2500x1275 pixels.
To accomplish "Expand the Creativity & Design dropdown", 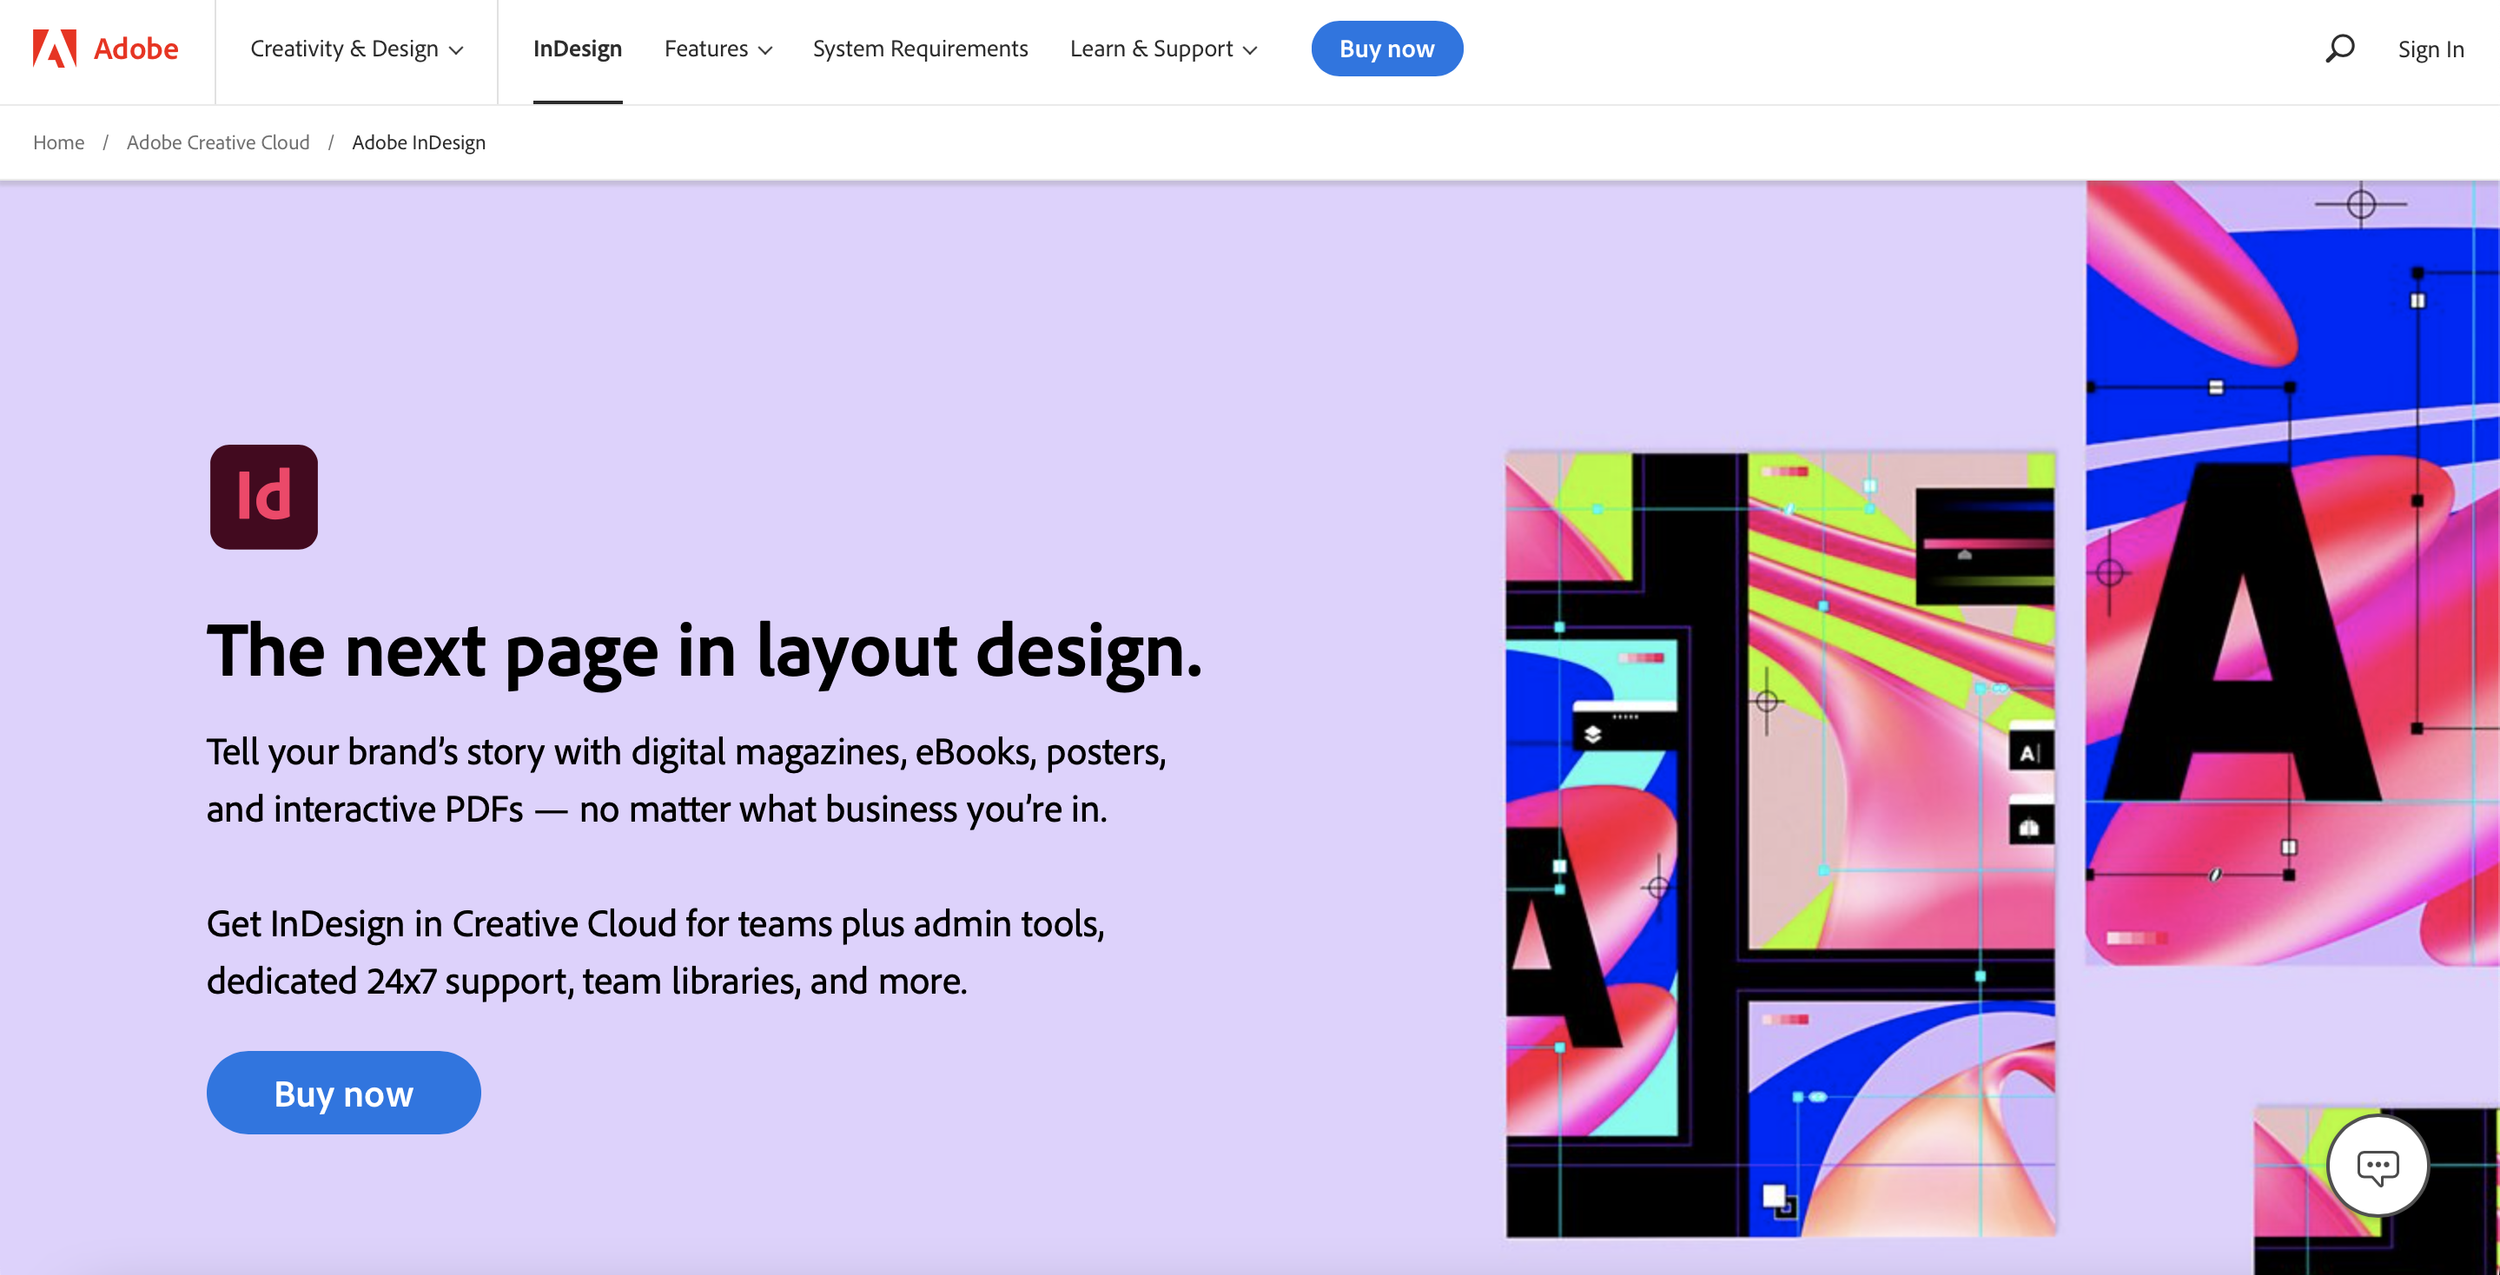I will click(356, 49).
